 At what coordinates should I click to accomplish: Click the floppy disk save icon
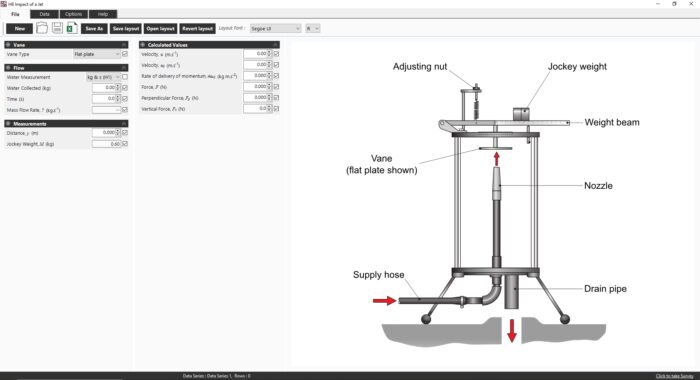click(57, 28)
